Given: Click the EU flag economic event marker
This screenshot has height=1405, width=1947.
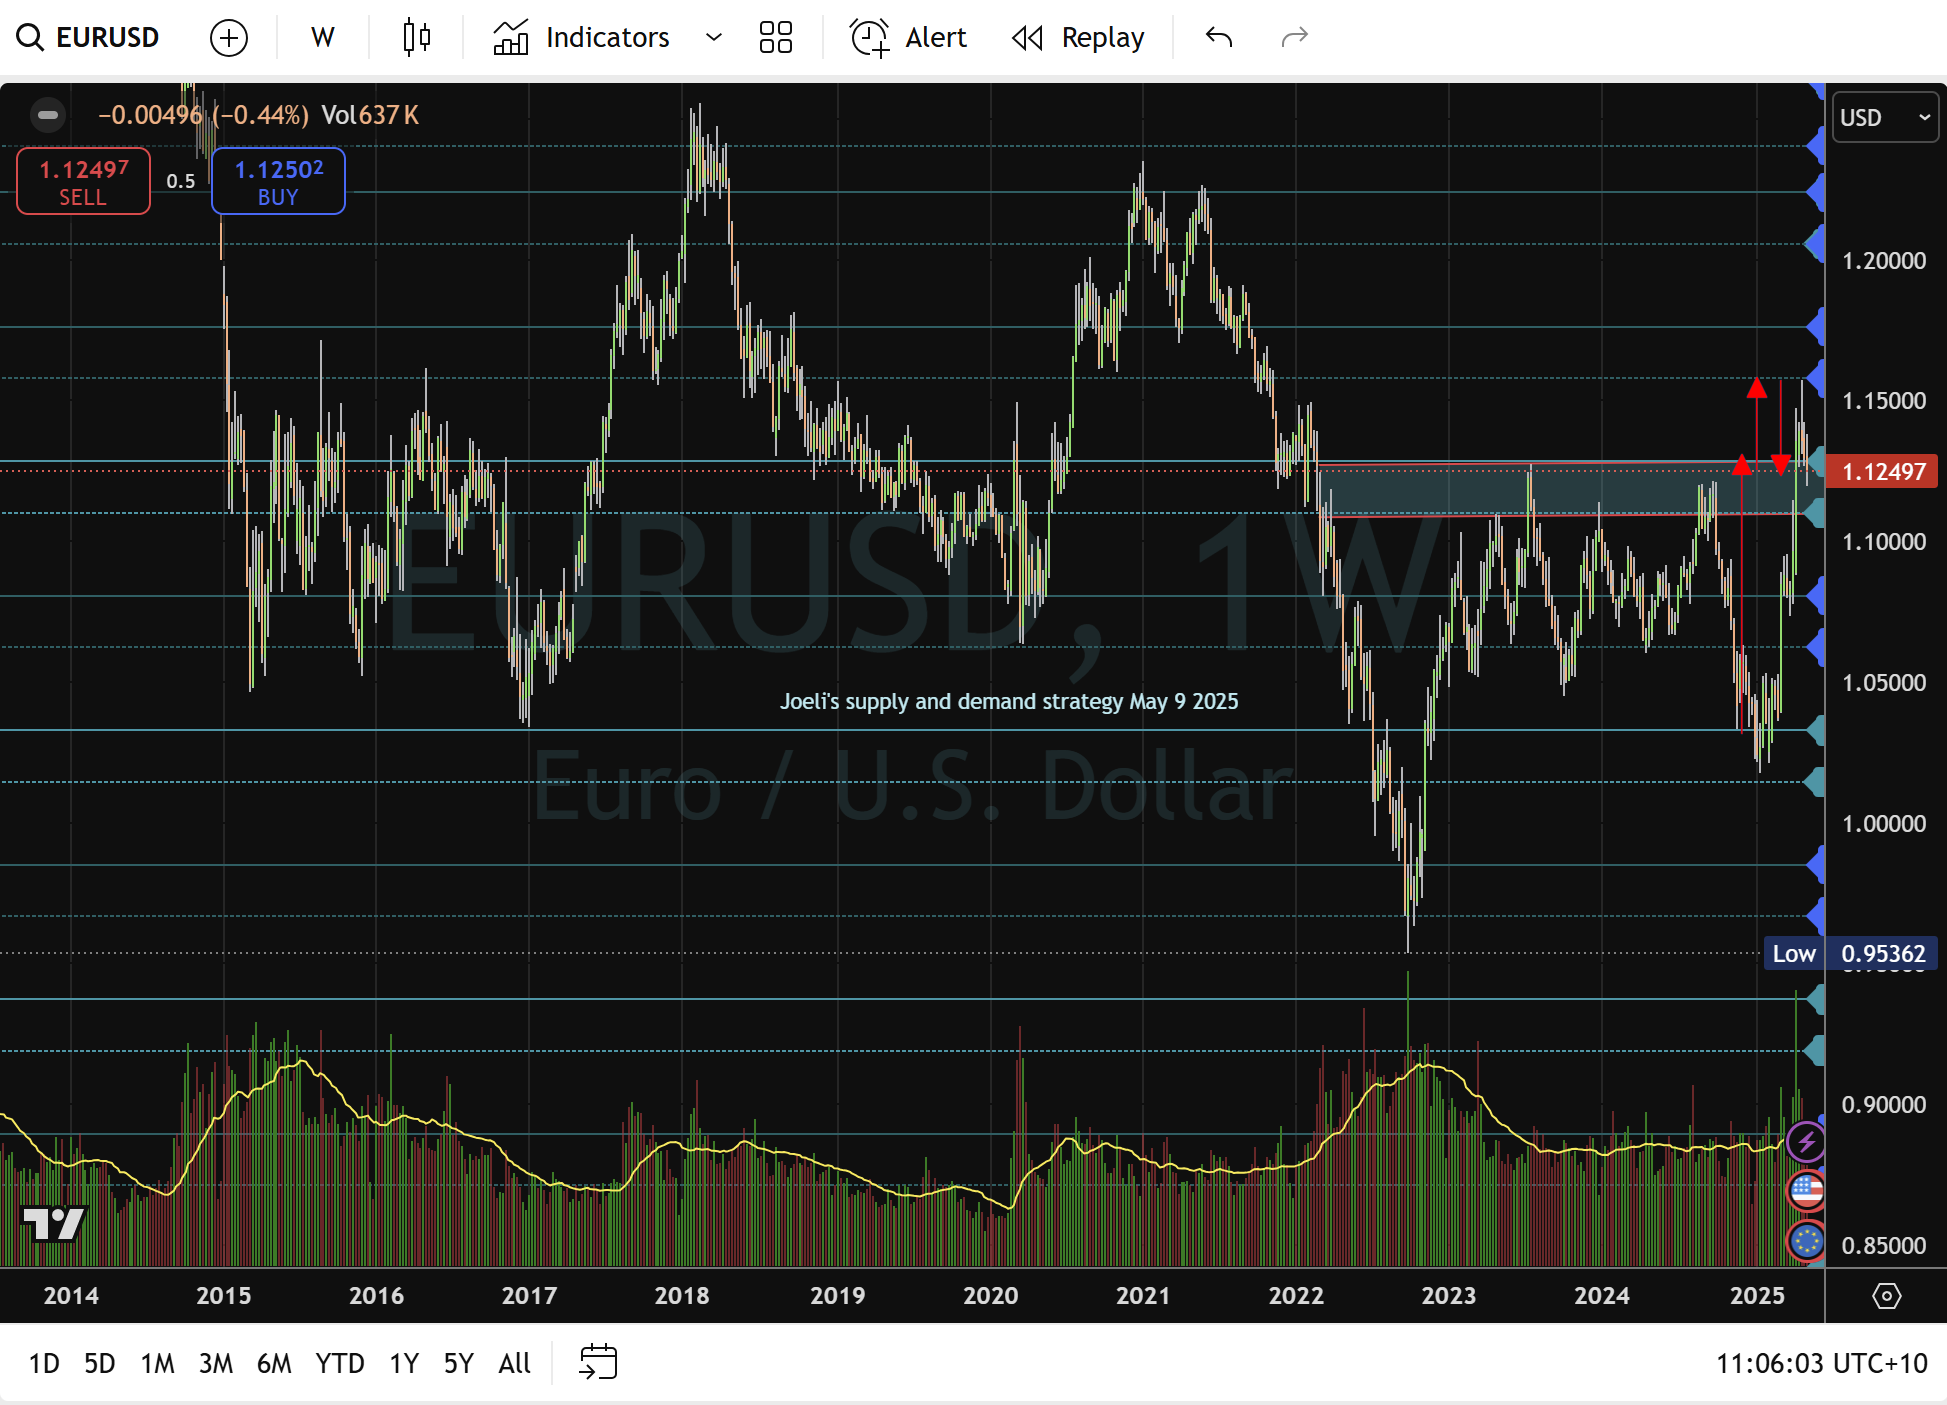Looking at the screenshot, I should click(1806, 1241).
